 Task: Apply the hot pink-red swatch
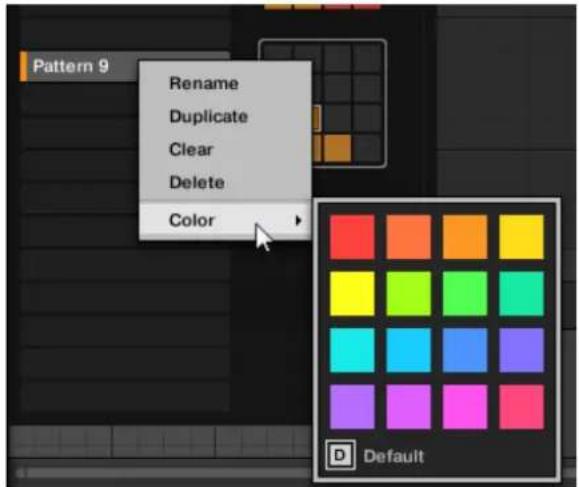tap(521, 407)
